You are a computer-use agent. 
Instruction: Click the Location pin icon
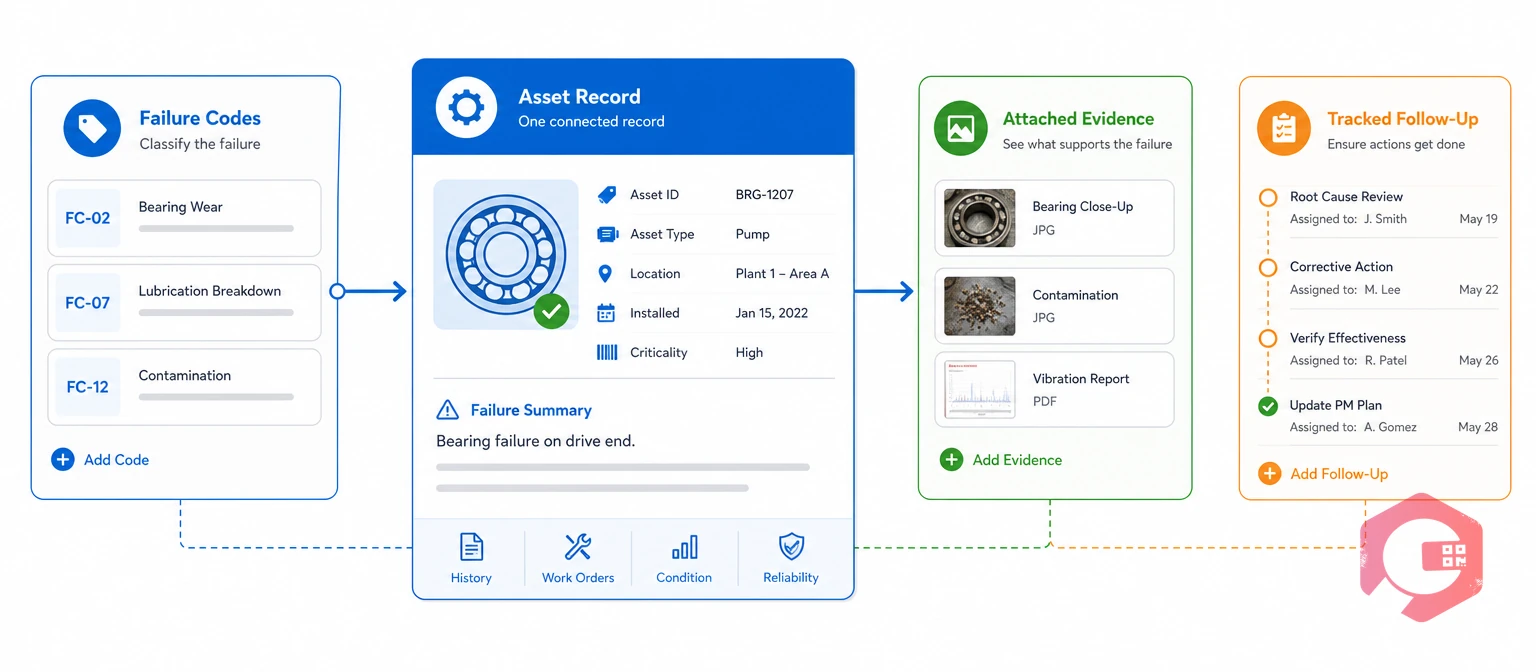coord(605,274)
